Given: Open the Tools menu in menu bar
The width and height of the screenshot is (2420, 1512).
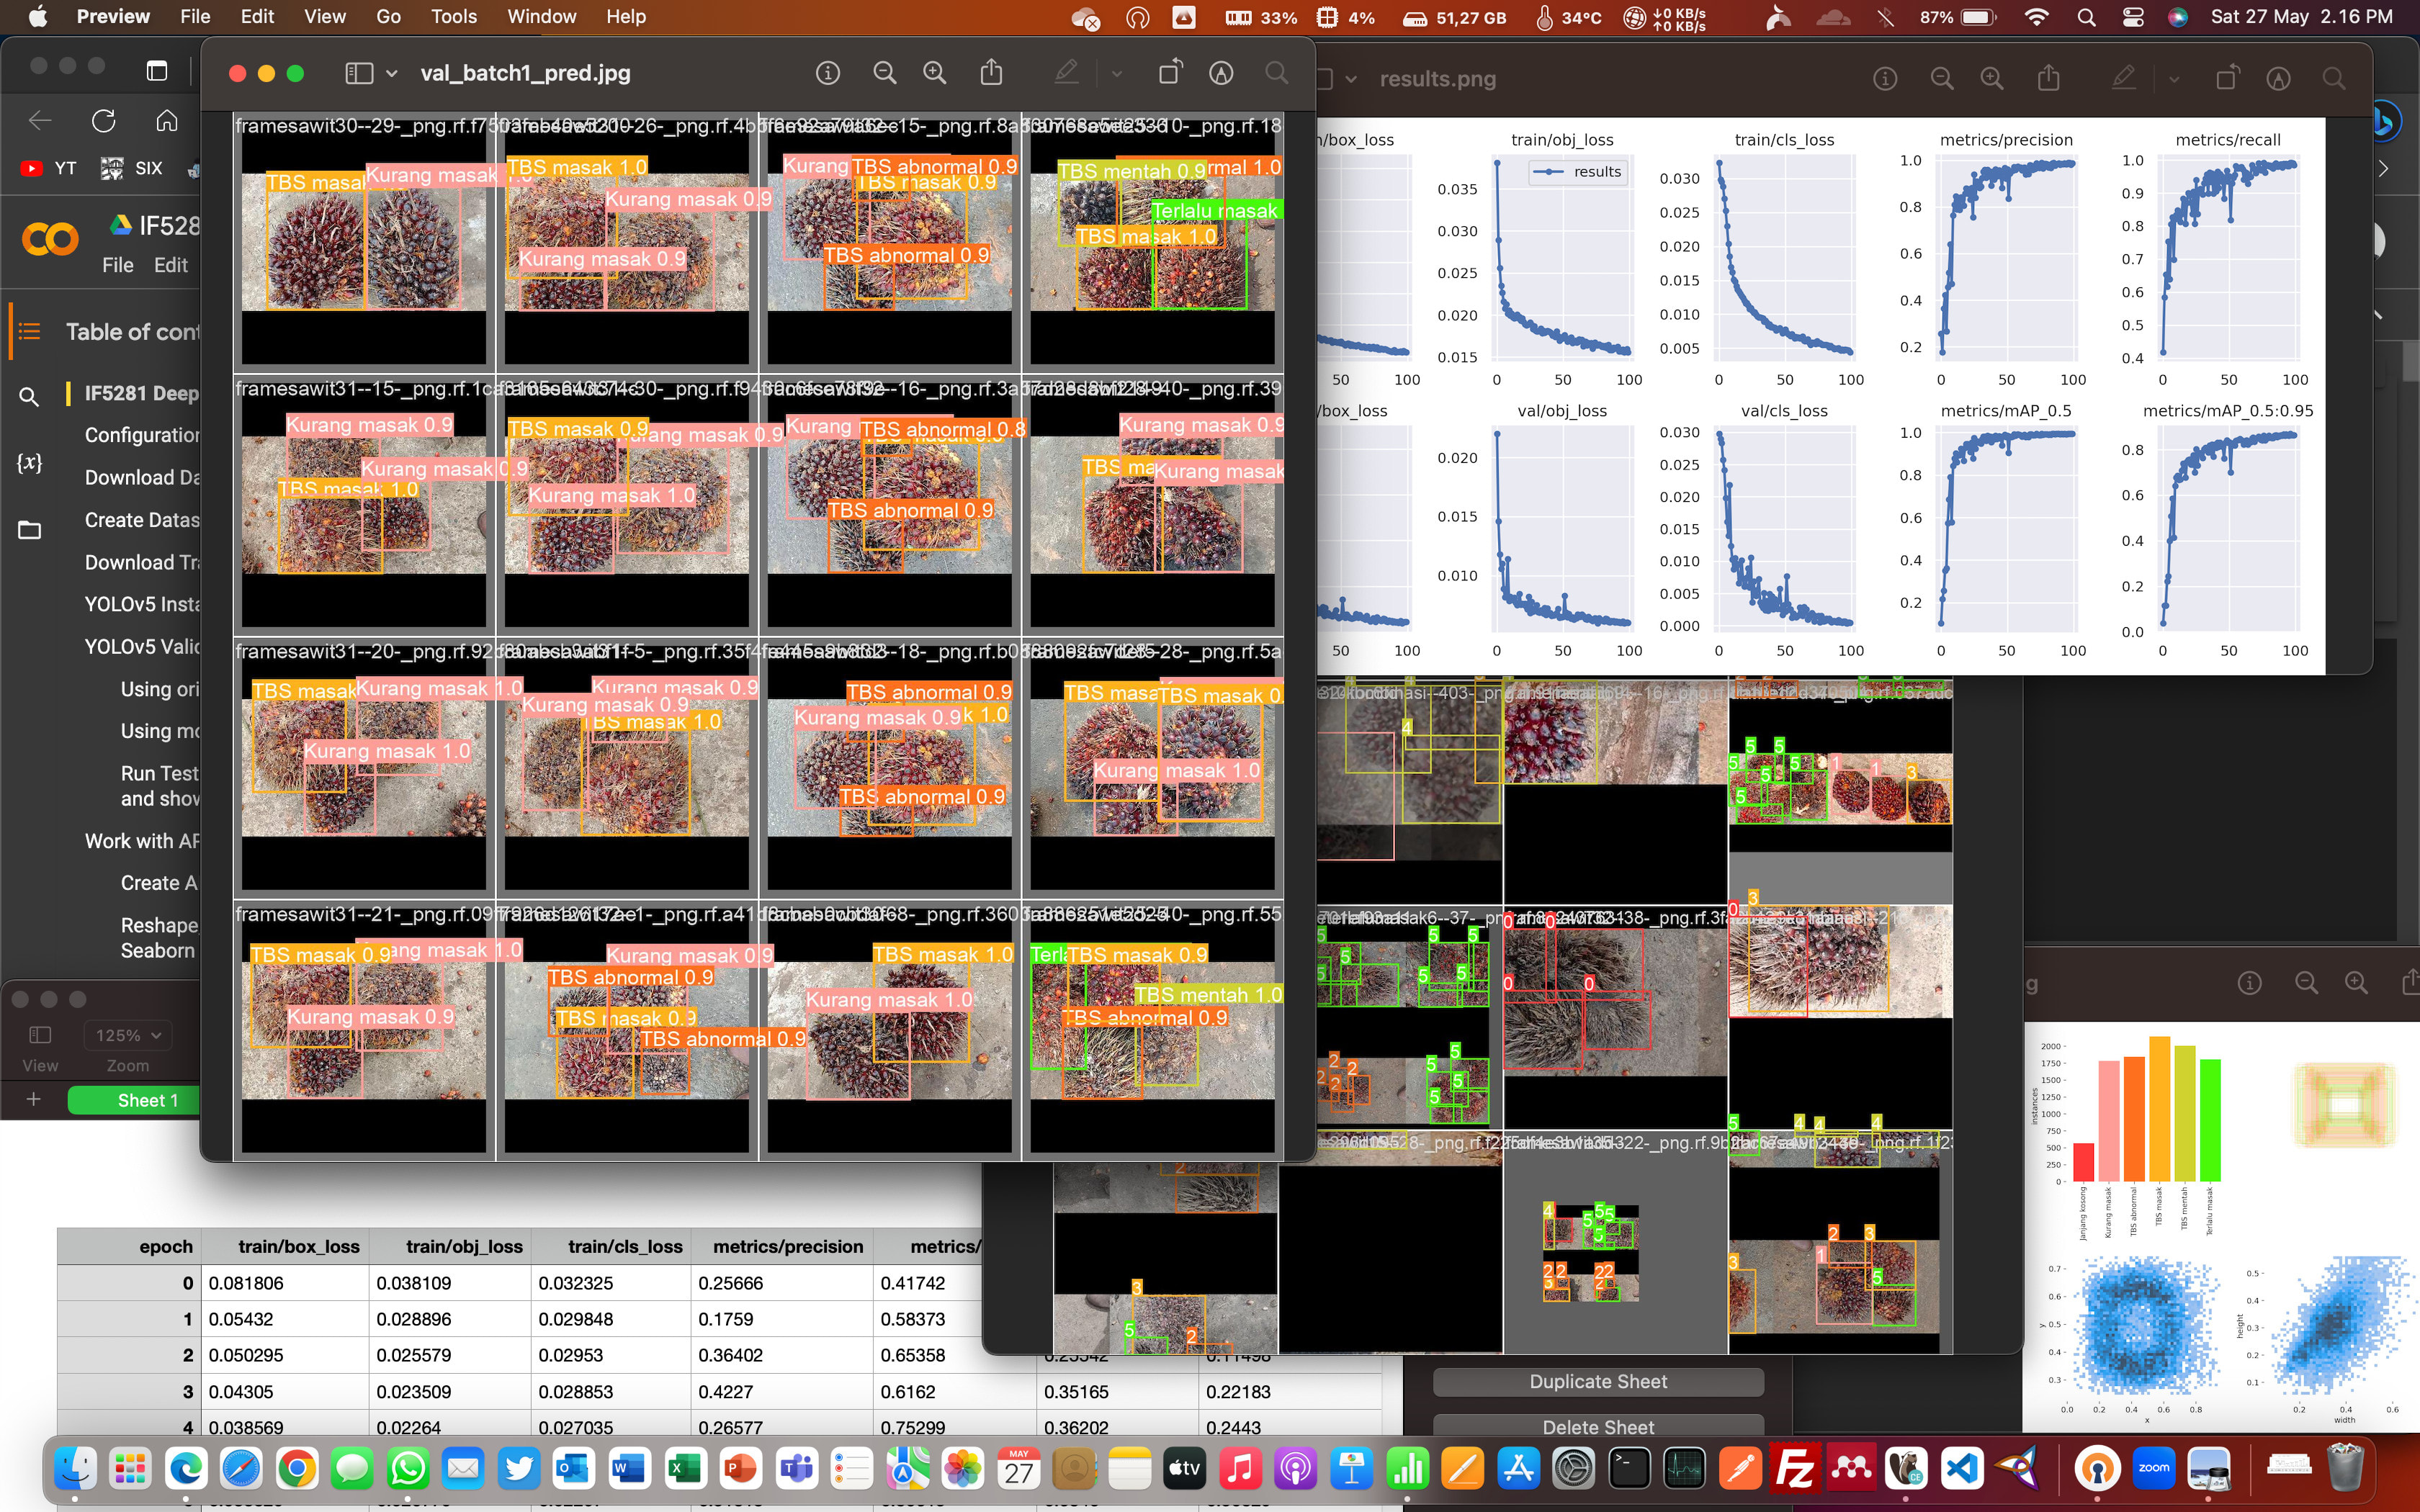Looking at the screenshot, I should point(453,17).
